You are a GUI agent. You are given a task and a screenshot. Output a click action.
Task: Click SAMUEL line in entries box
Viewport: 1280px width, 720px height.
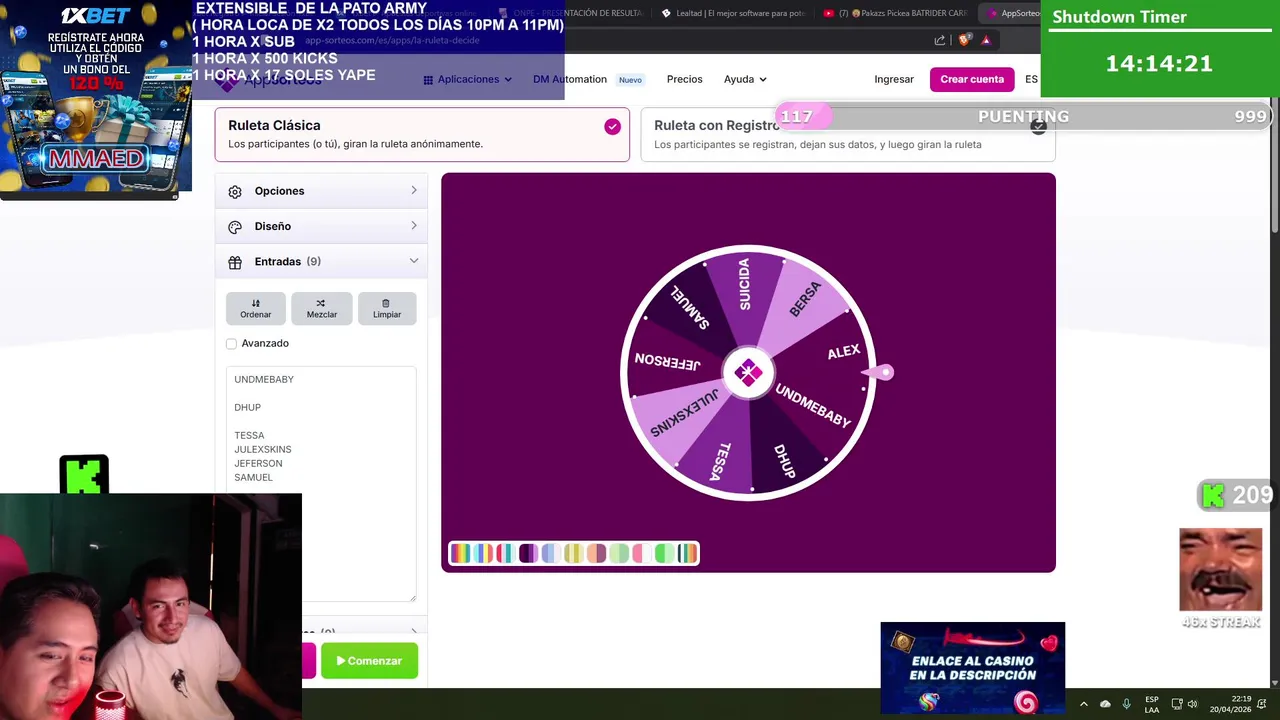click(x=253, y=477)
